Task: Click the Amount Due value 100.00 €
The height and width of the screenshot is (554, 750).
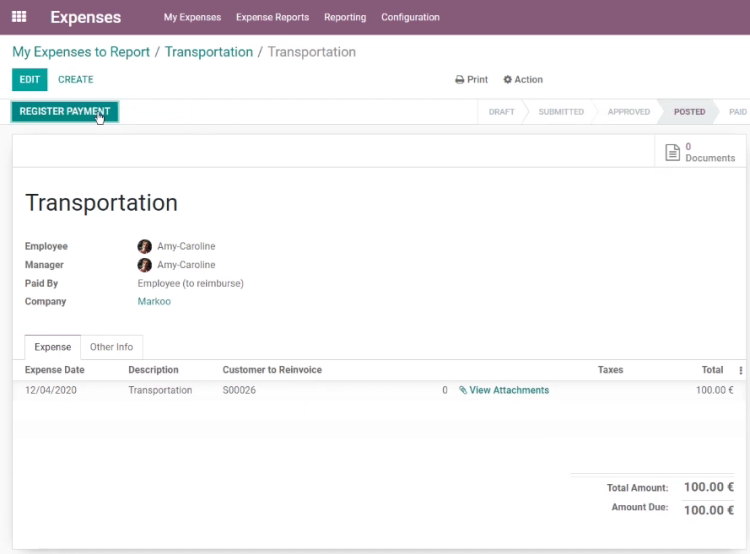Action: 709,510
